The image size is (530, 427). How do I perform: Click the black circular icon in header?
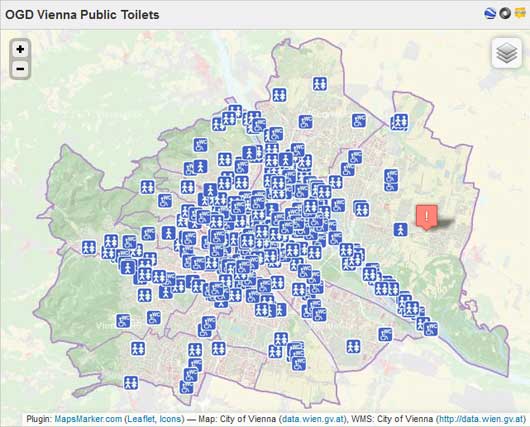point(505,14)
